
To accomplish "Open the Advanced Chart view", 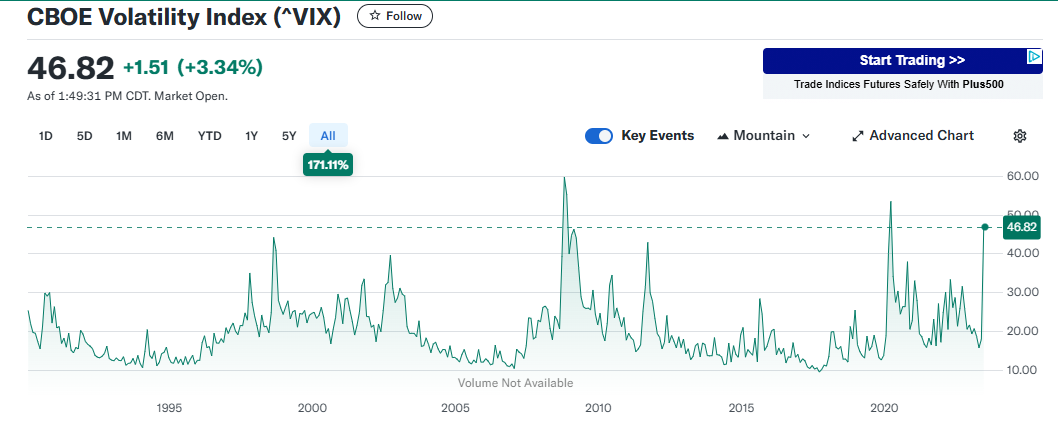I will tap(912, 136).
